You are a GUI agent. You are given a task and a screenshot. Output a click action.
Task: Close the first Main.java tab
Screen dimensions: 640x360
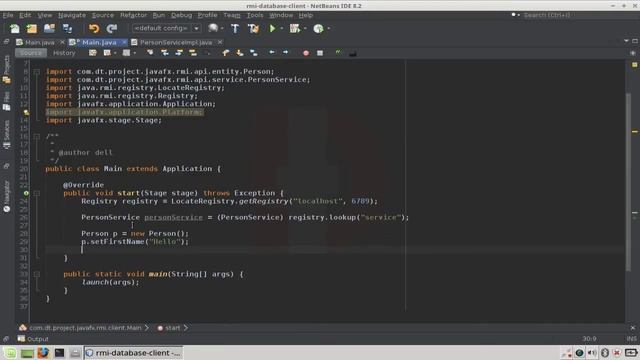tap(62, 42)
